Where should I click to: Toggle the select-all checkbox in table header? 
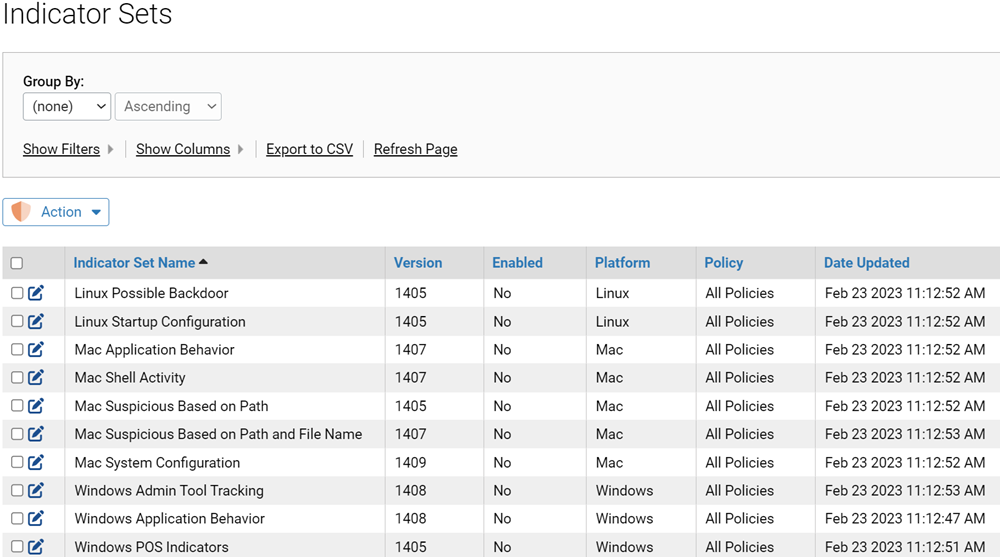click(x=17, y=263)
